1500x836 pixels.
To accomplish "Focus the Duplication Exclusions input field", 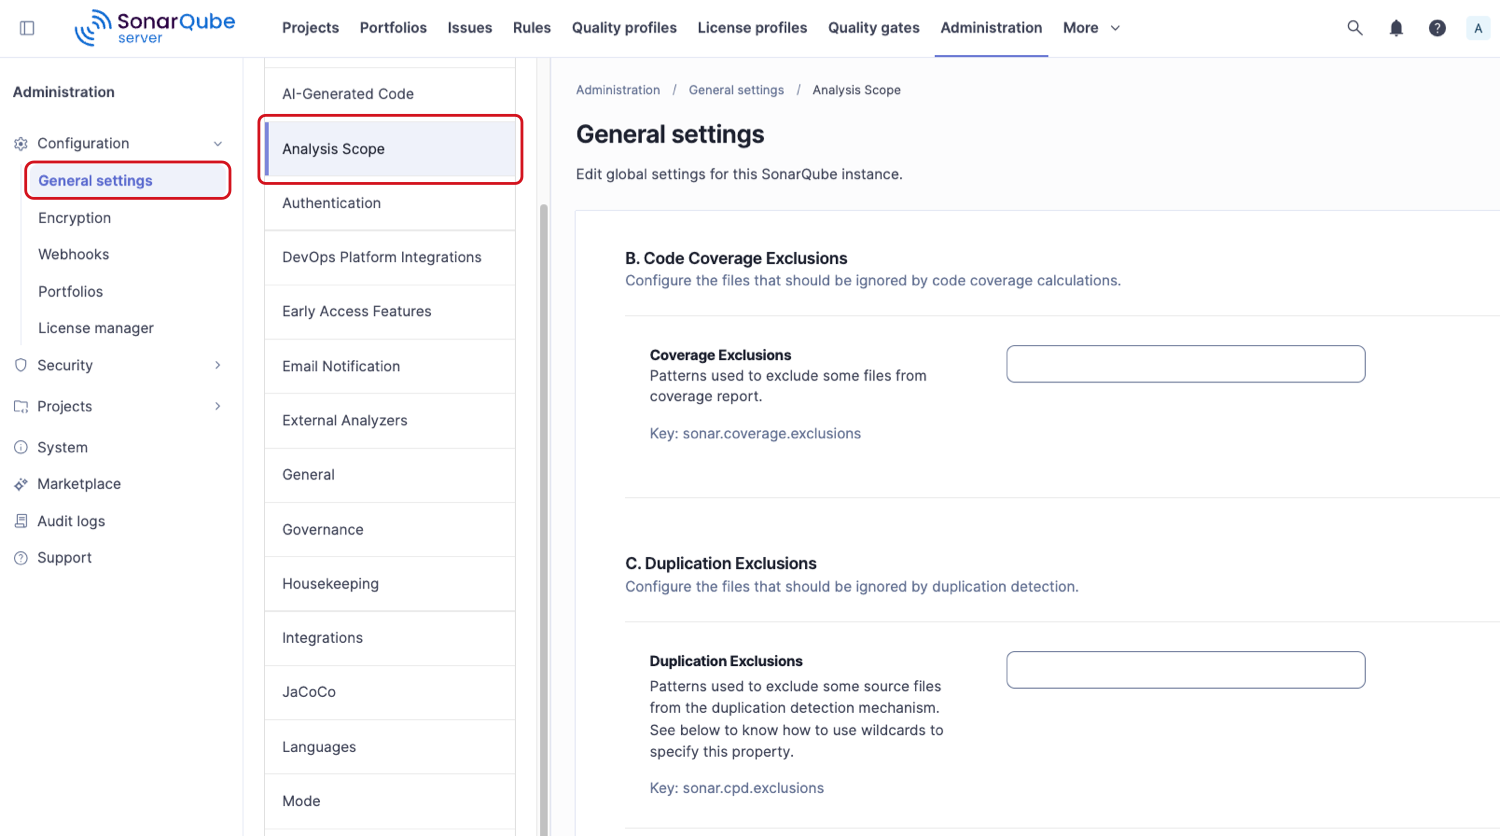I will pos(1186,670).
